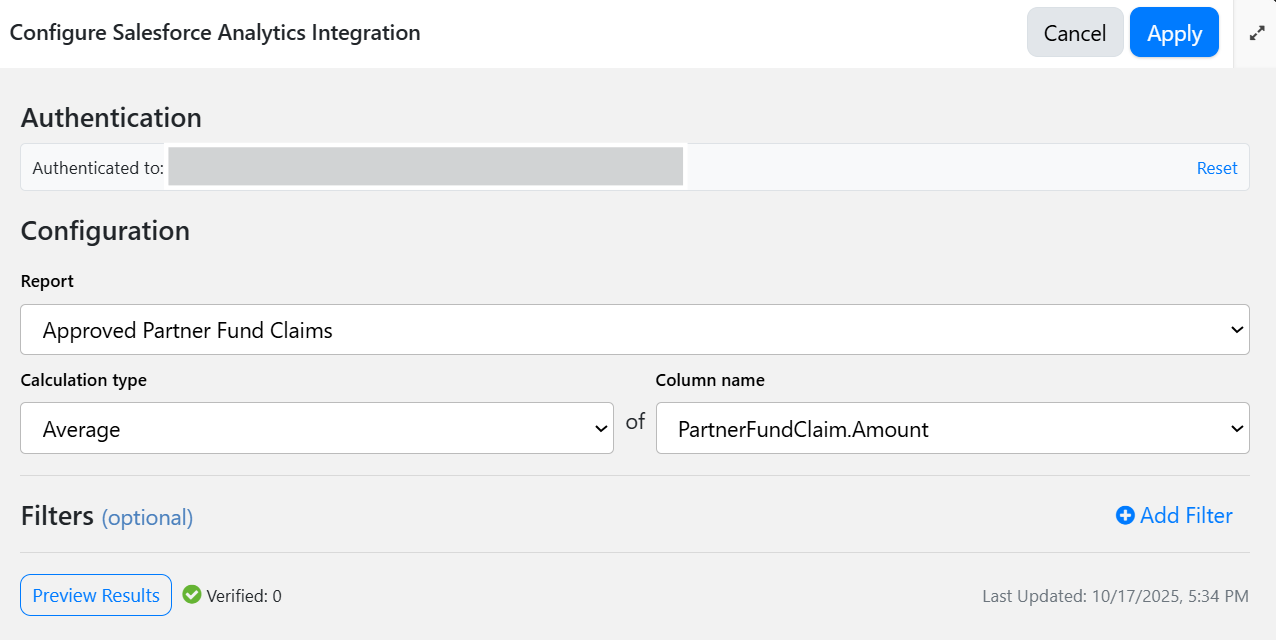1276x640 pixels.
Task: Cancel the Salesforce integration configuration
Action: coord(1074,33)
